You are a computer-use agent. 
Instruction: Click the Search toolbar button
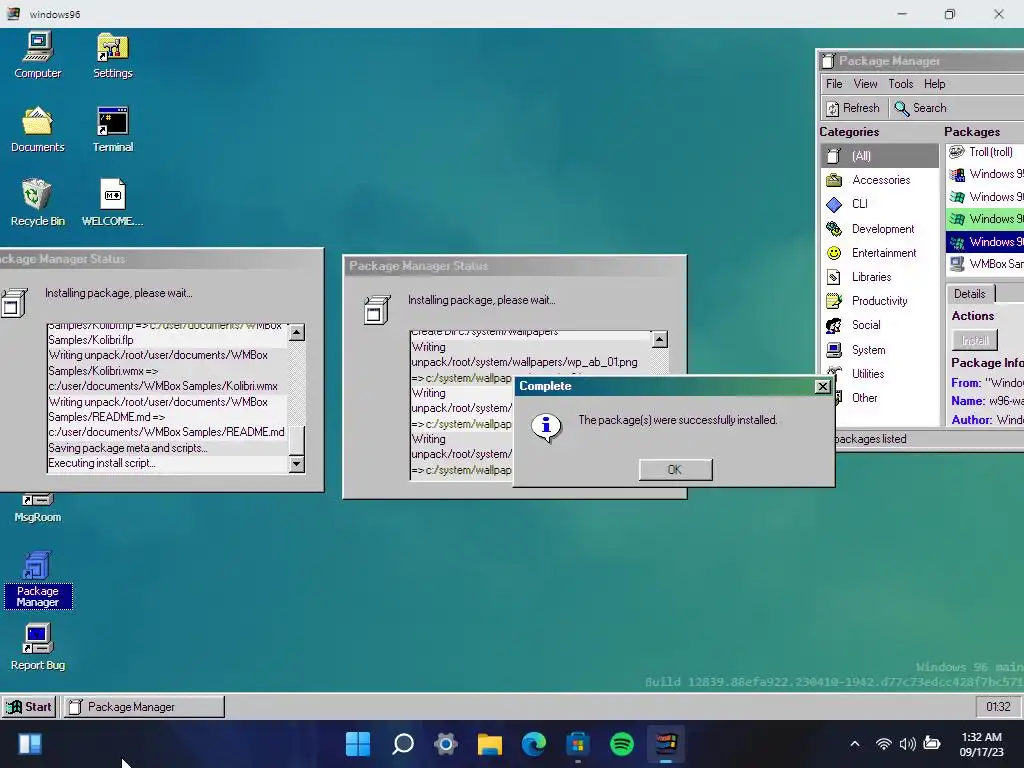click(x=921, y=108)
